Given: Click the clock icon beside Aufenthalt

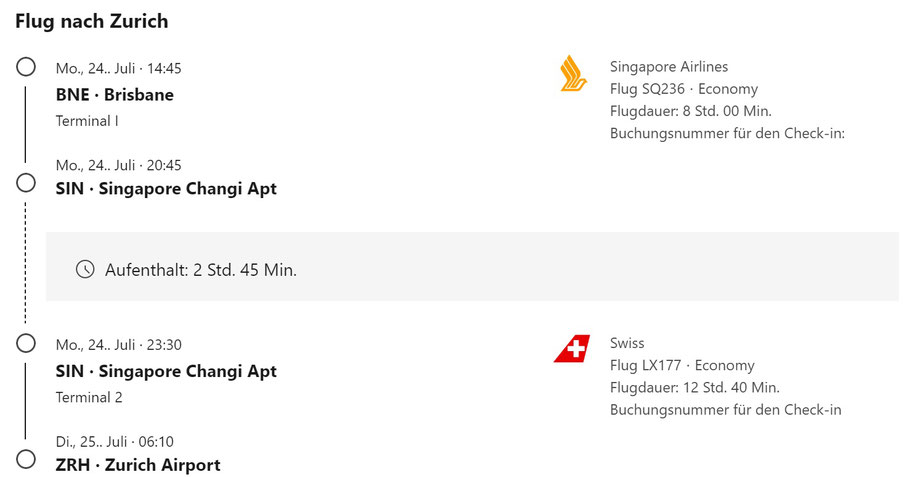Looking at the screenshot, I should point(85,269).
